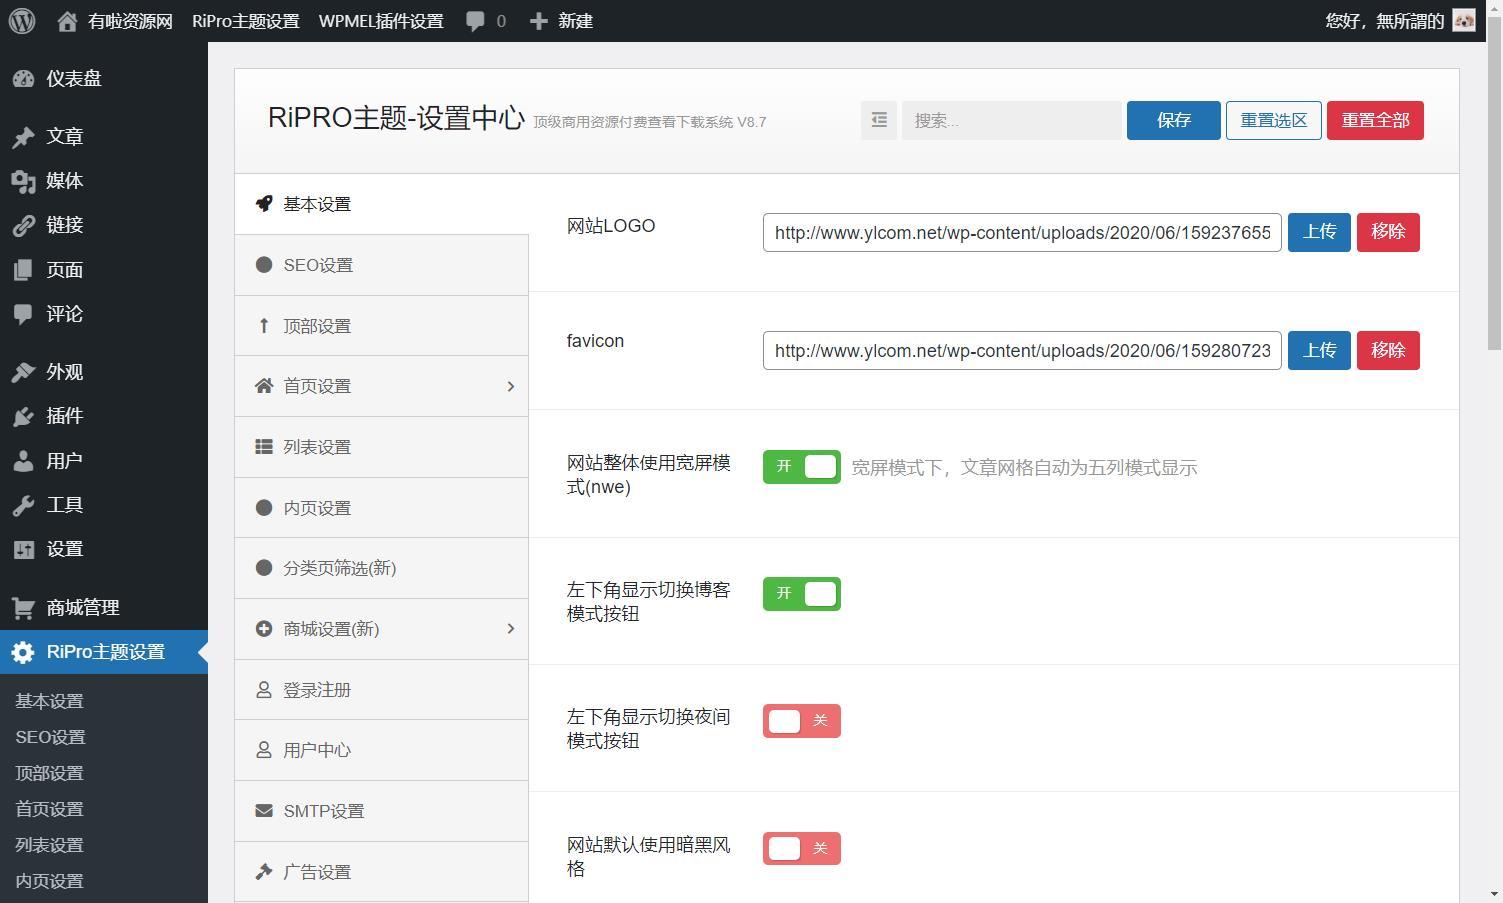Expand the 首页设置 submenu chevron
This screenshot has height=903, width=1503.
(x=510, y=386)
